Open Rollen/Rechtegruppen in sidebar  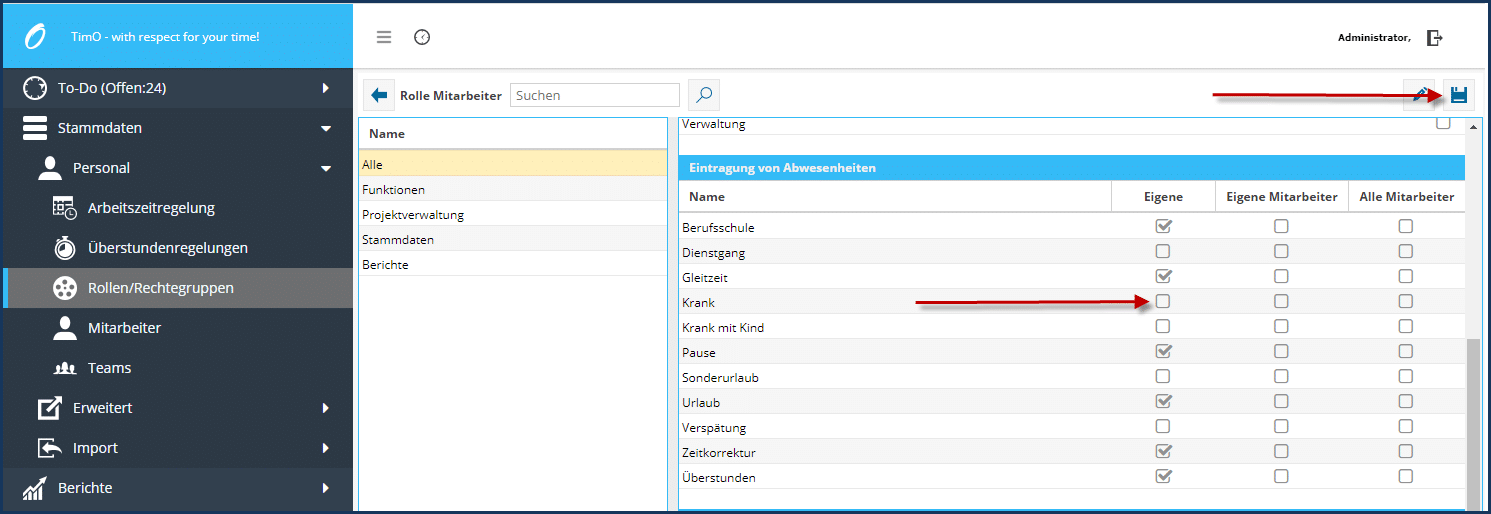point(160,288)
